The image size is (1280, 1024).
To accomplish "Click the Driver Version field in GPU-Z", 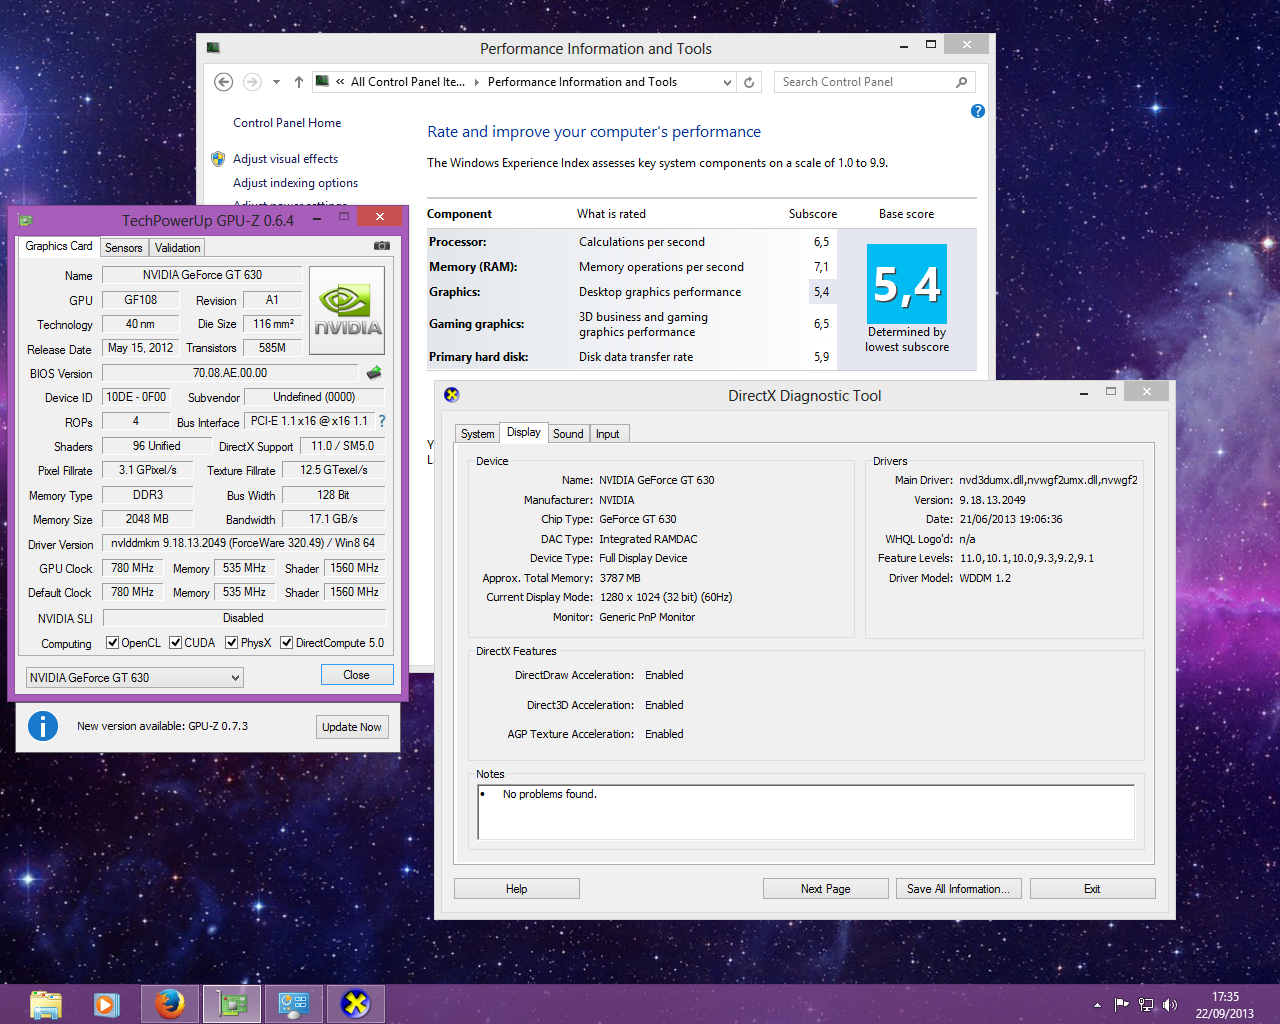I will point(244,543).
